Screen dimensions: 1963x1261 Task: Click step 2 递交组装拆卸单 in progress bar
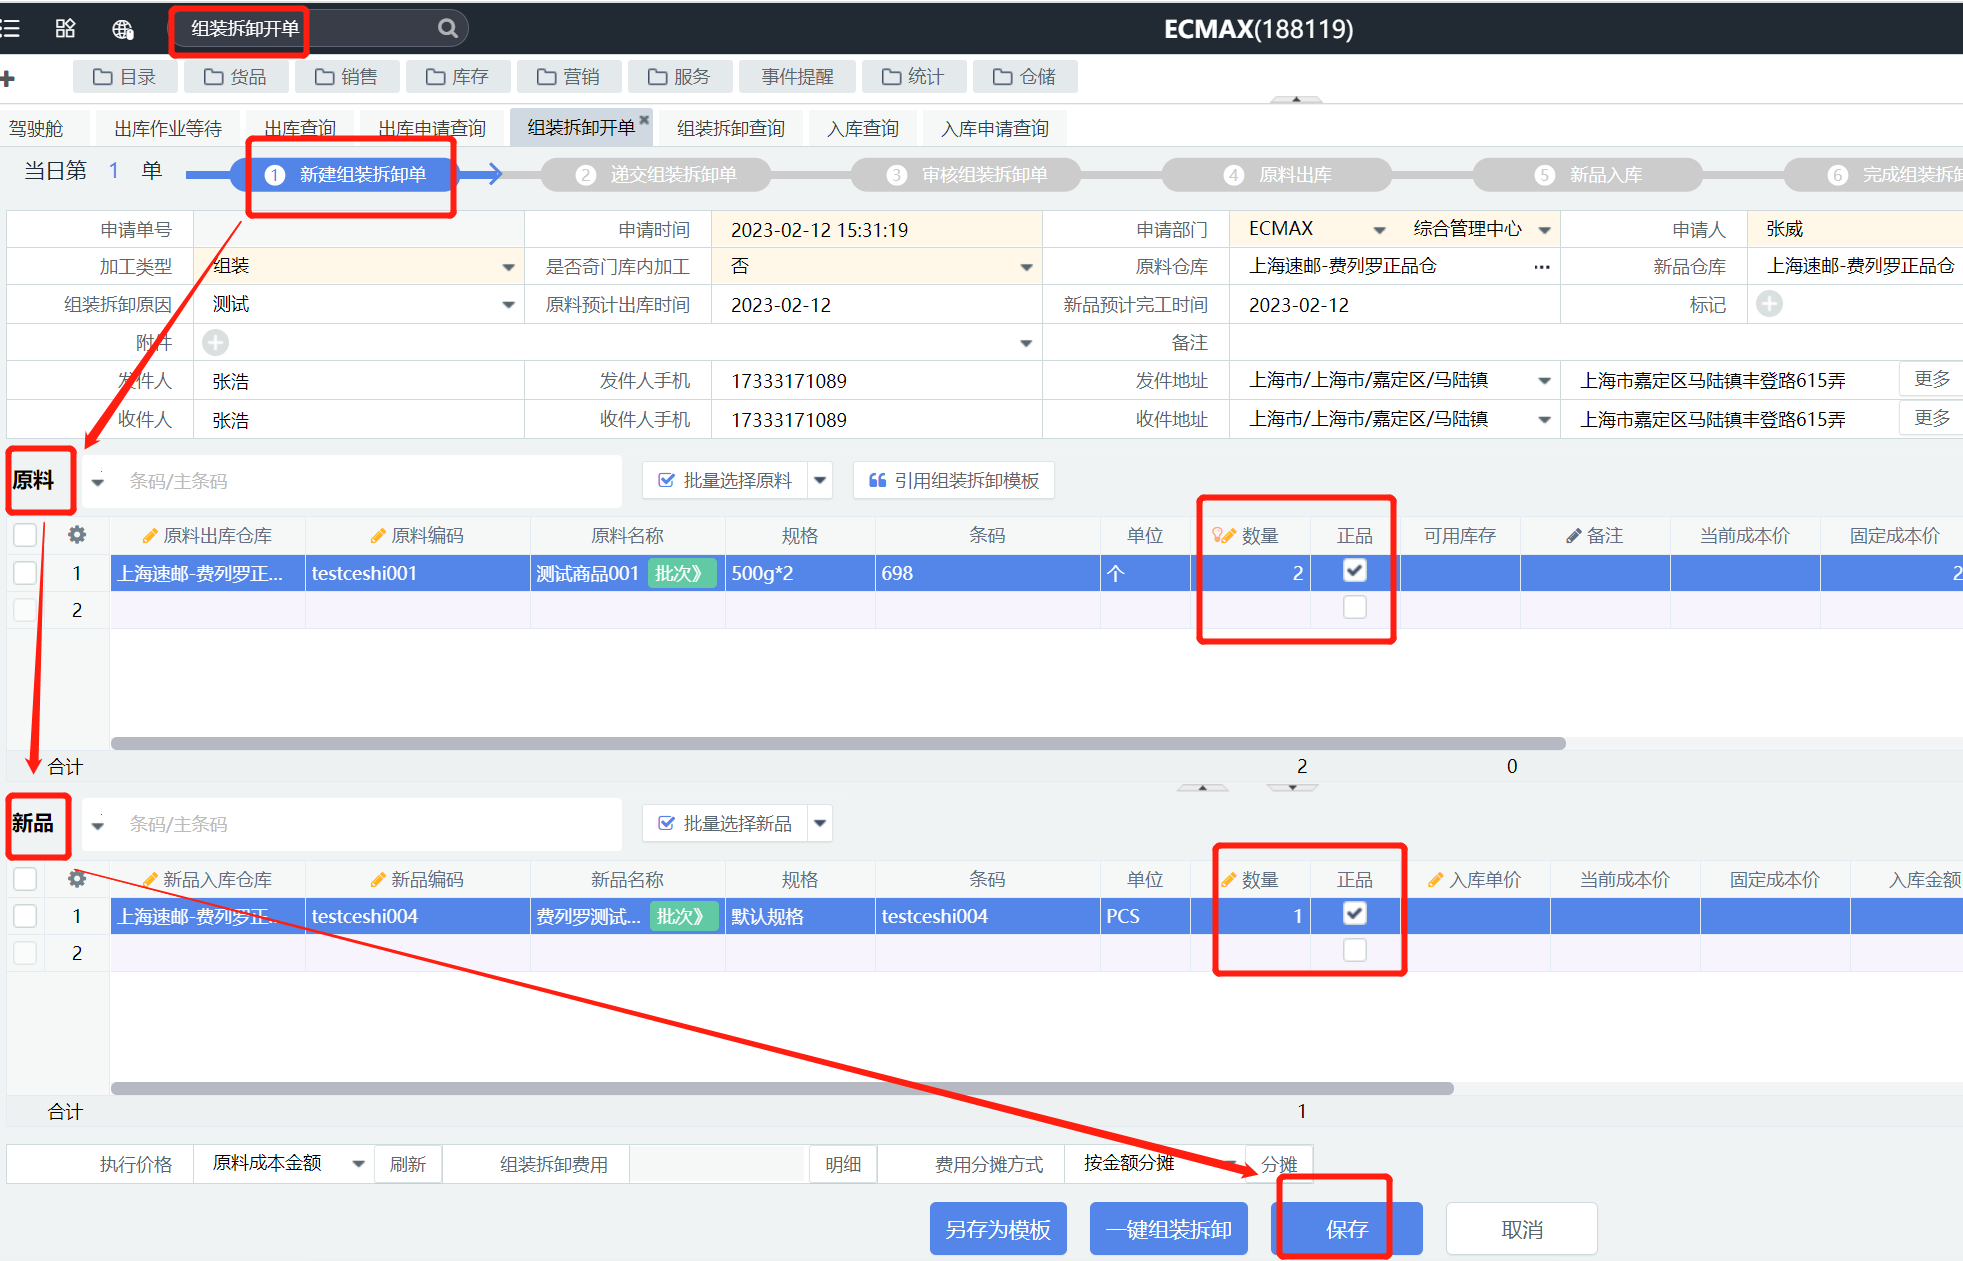click(x=656, y=175)
